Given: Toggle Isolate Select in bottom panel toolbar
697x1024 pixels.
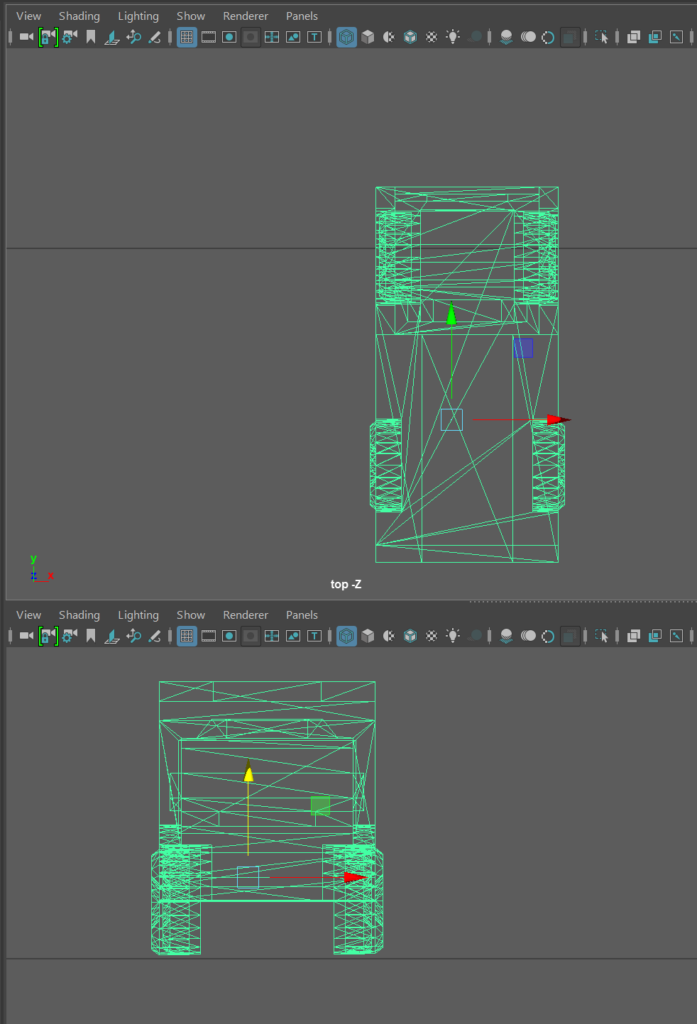Looking at the screenshot, I should point(601,636).
